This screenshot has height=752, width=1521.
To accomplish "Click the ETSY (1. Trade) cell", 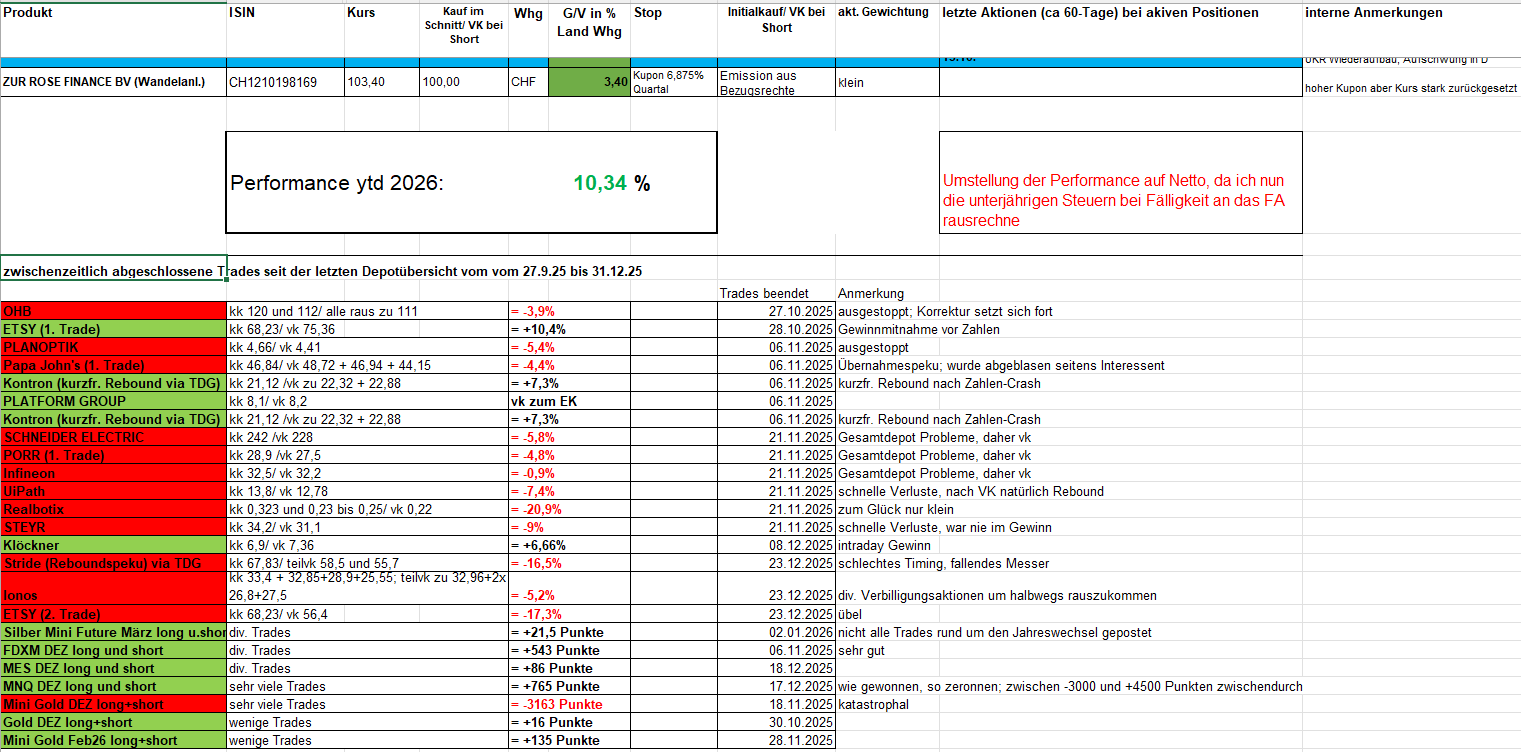I will (x=113, y=329).
